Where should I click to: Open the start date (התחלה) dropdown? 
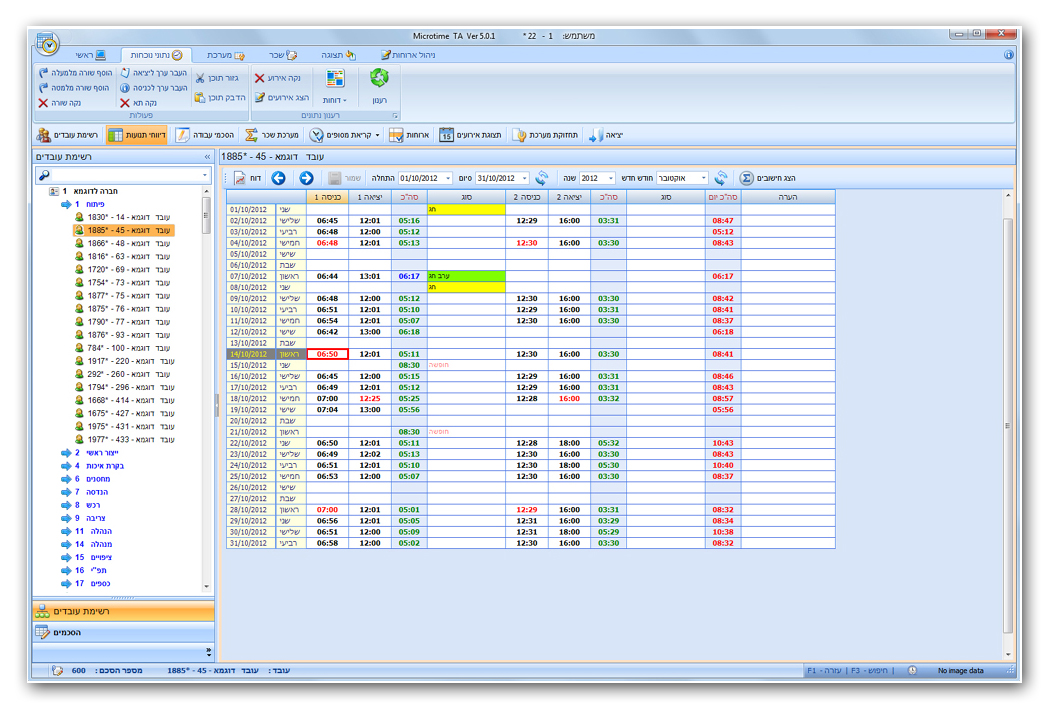pyautogui.click(x=449, y=179)
